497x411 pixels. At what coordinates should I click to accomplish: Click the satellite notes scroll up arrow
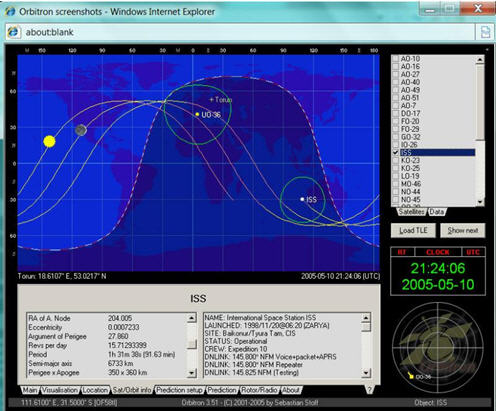(x=366, y=318)
